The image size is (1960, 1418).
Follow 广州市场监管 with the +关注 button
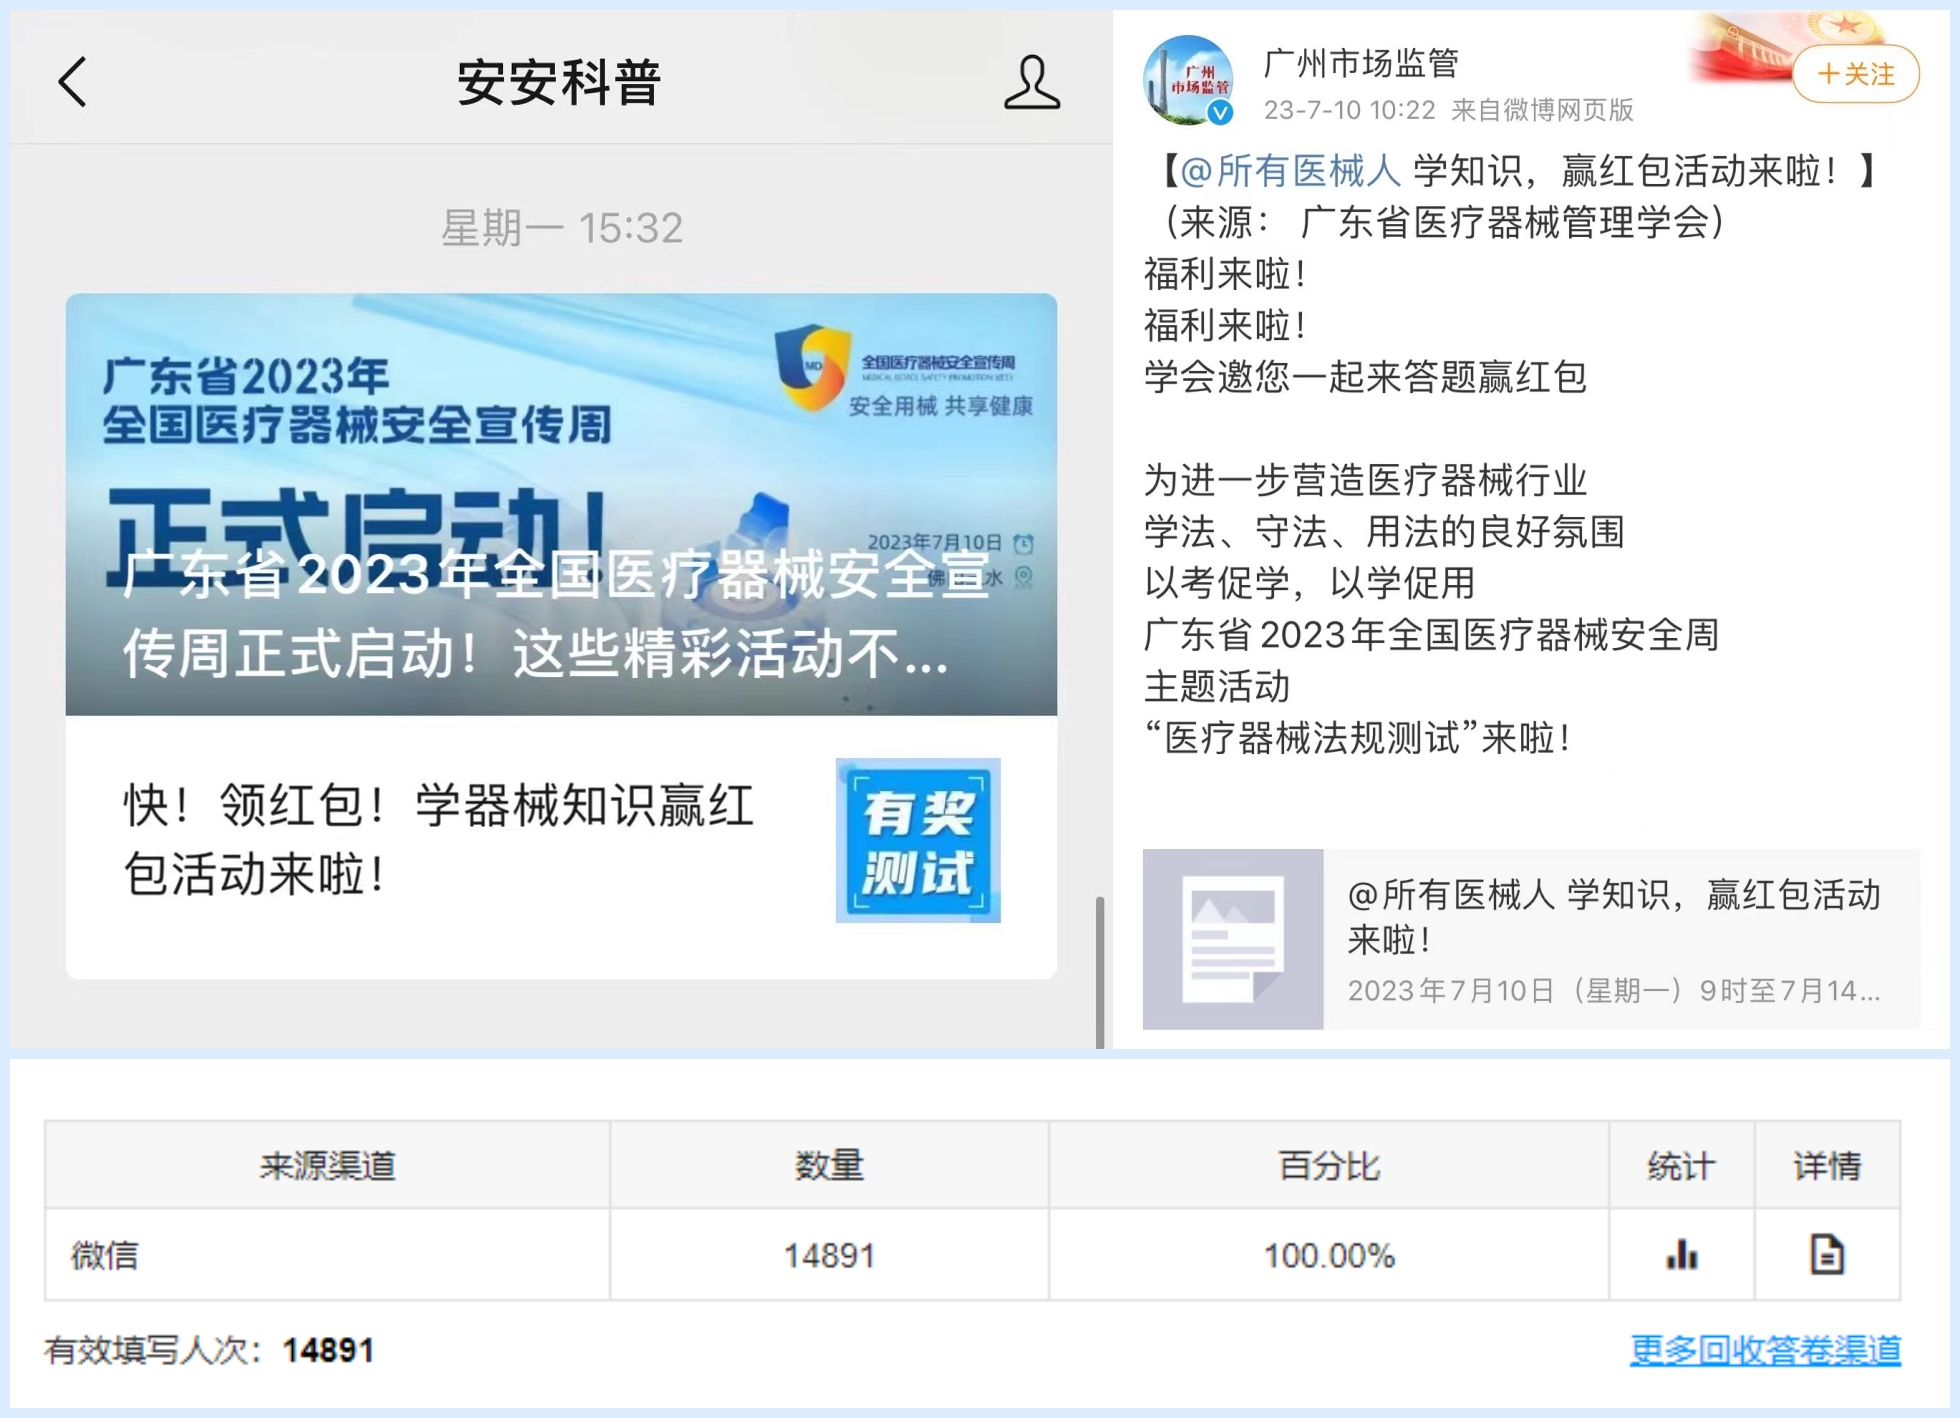pyautogui.click(x=1856, y=73)
